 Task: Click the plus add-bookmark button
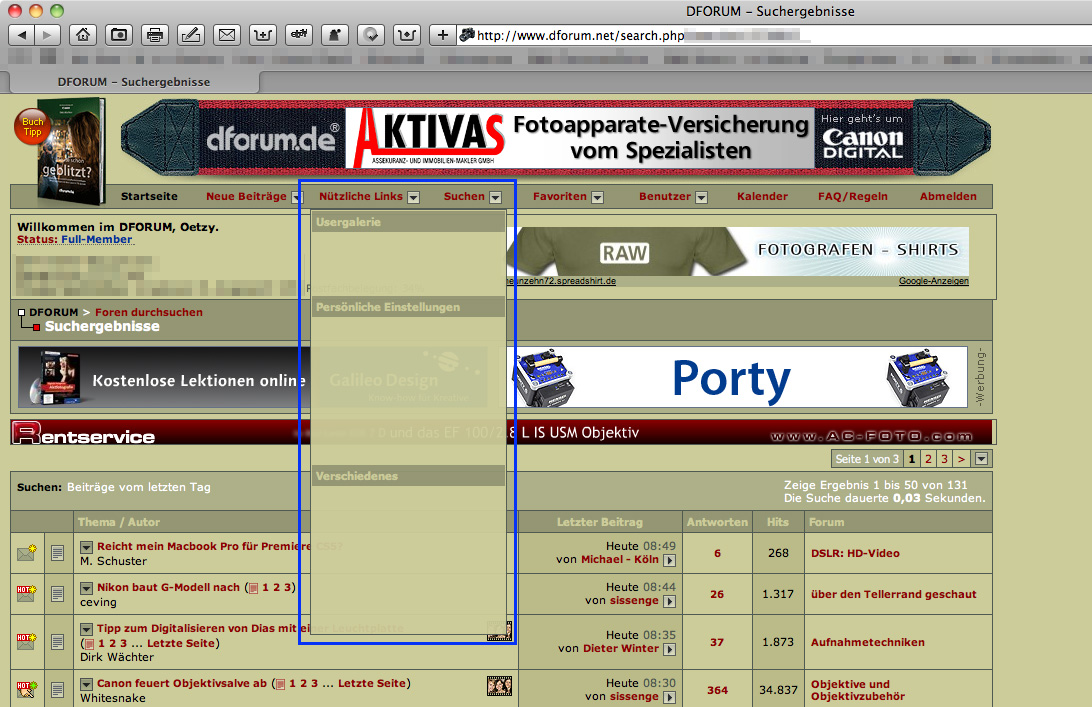click(442, 35)
